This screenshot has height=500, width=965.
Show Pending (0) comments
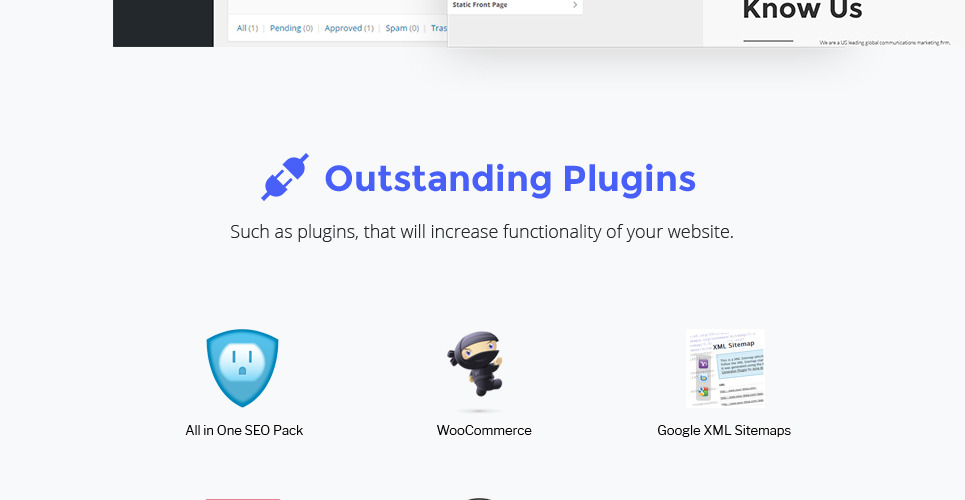point(291,28)
